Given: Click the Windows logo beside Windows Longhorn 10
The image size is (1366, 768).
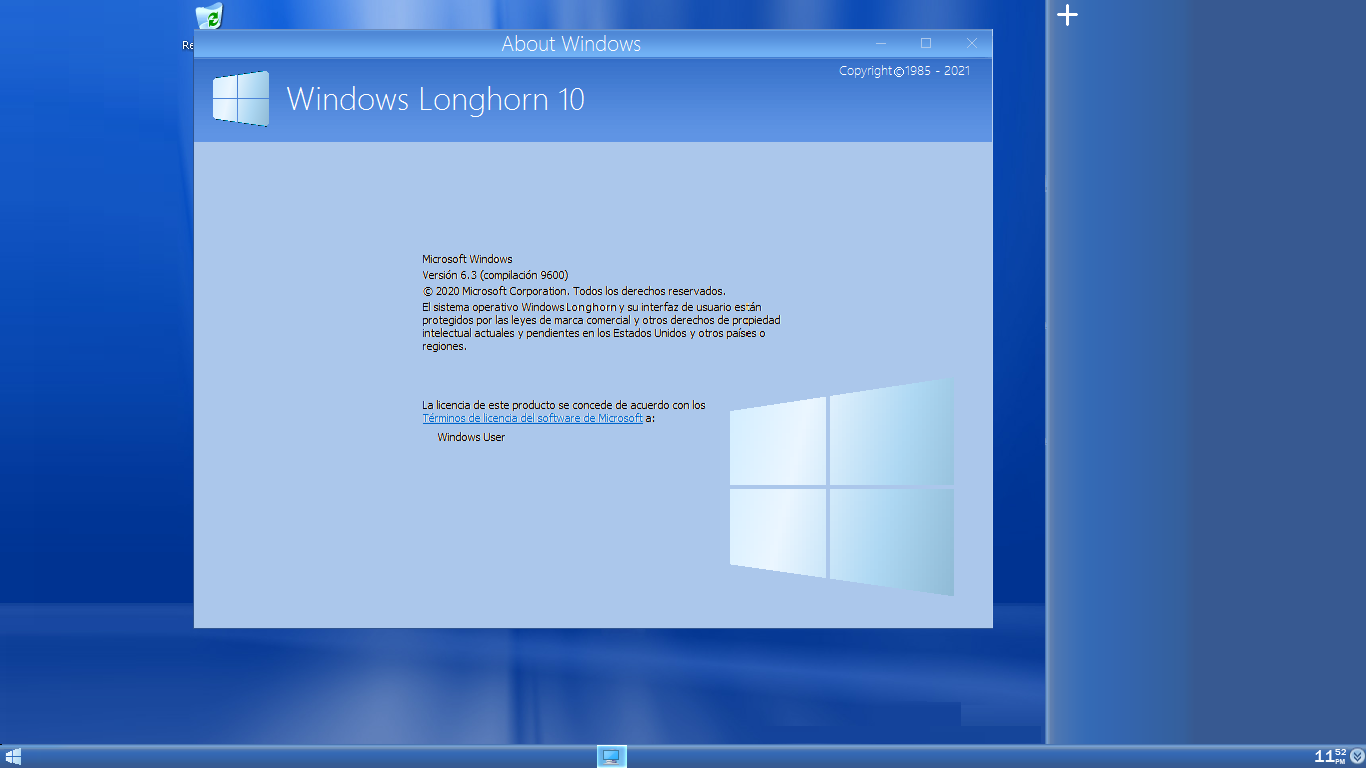Looking at the screenshot, I should pos(239,99).
